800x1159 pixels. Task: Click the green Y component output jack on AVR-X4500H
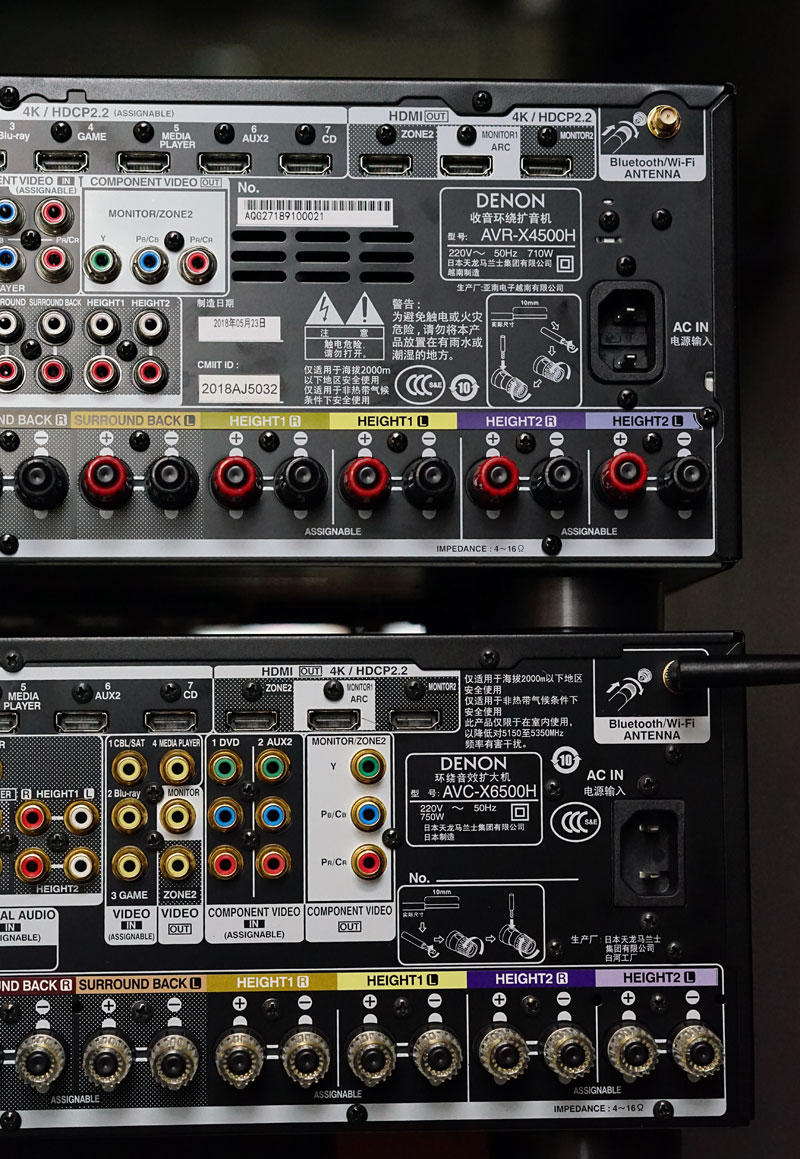coord(102,263)
